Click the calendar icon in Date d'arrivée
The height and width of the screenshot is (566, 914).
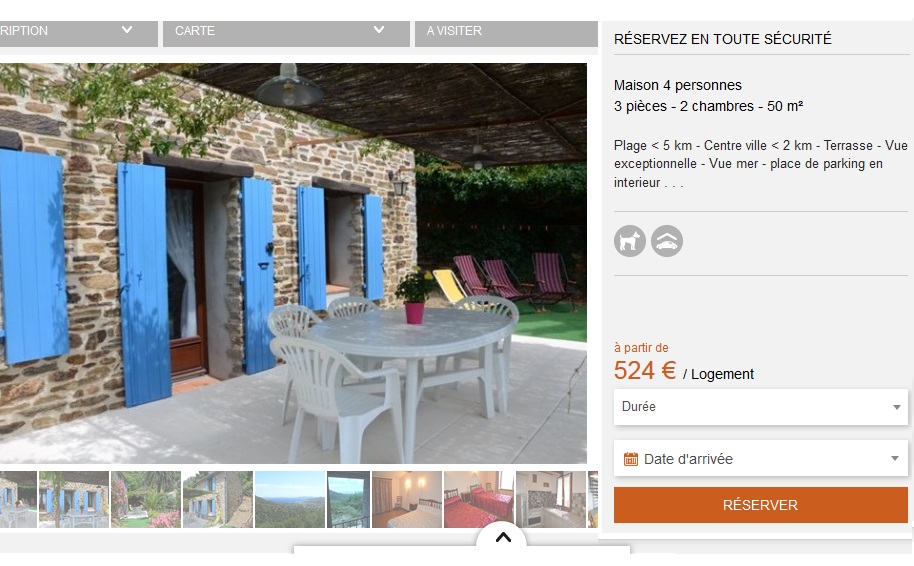[x=631, y=459]
